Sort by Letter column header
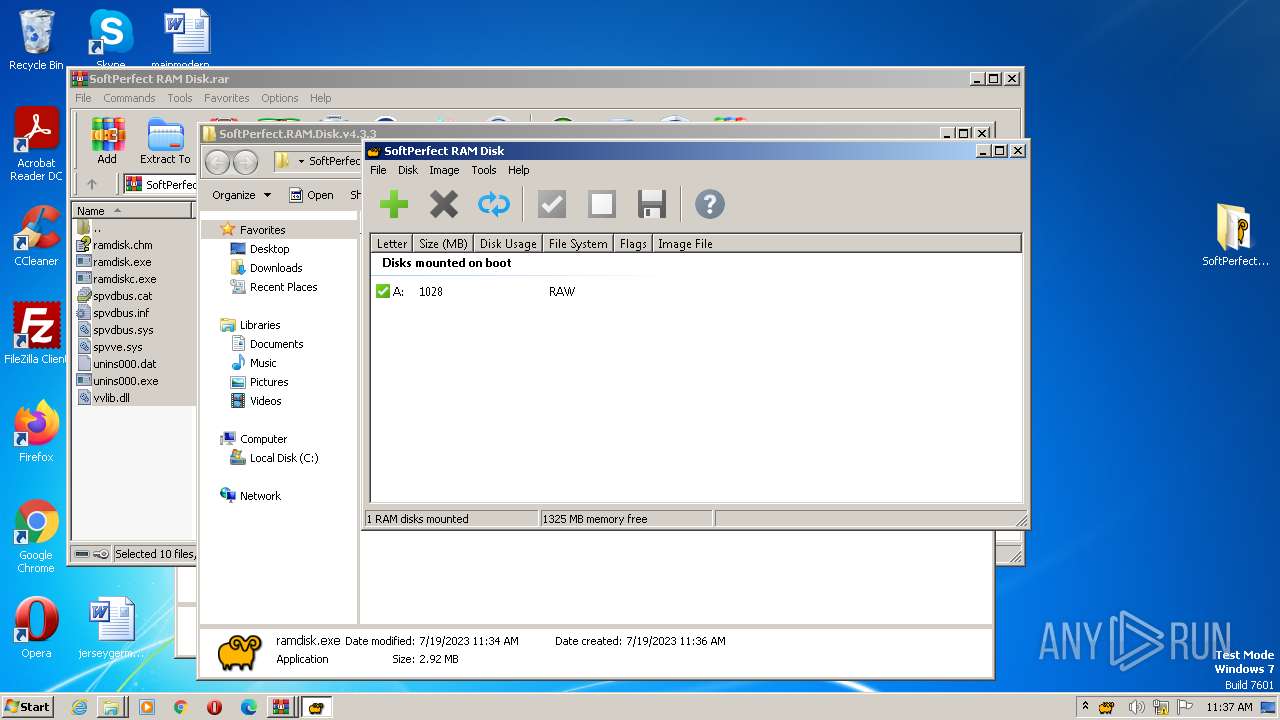 point(391,243)
